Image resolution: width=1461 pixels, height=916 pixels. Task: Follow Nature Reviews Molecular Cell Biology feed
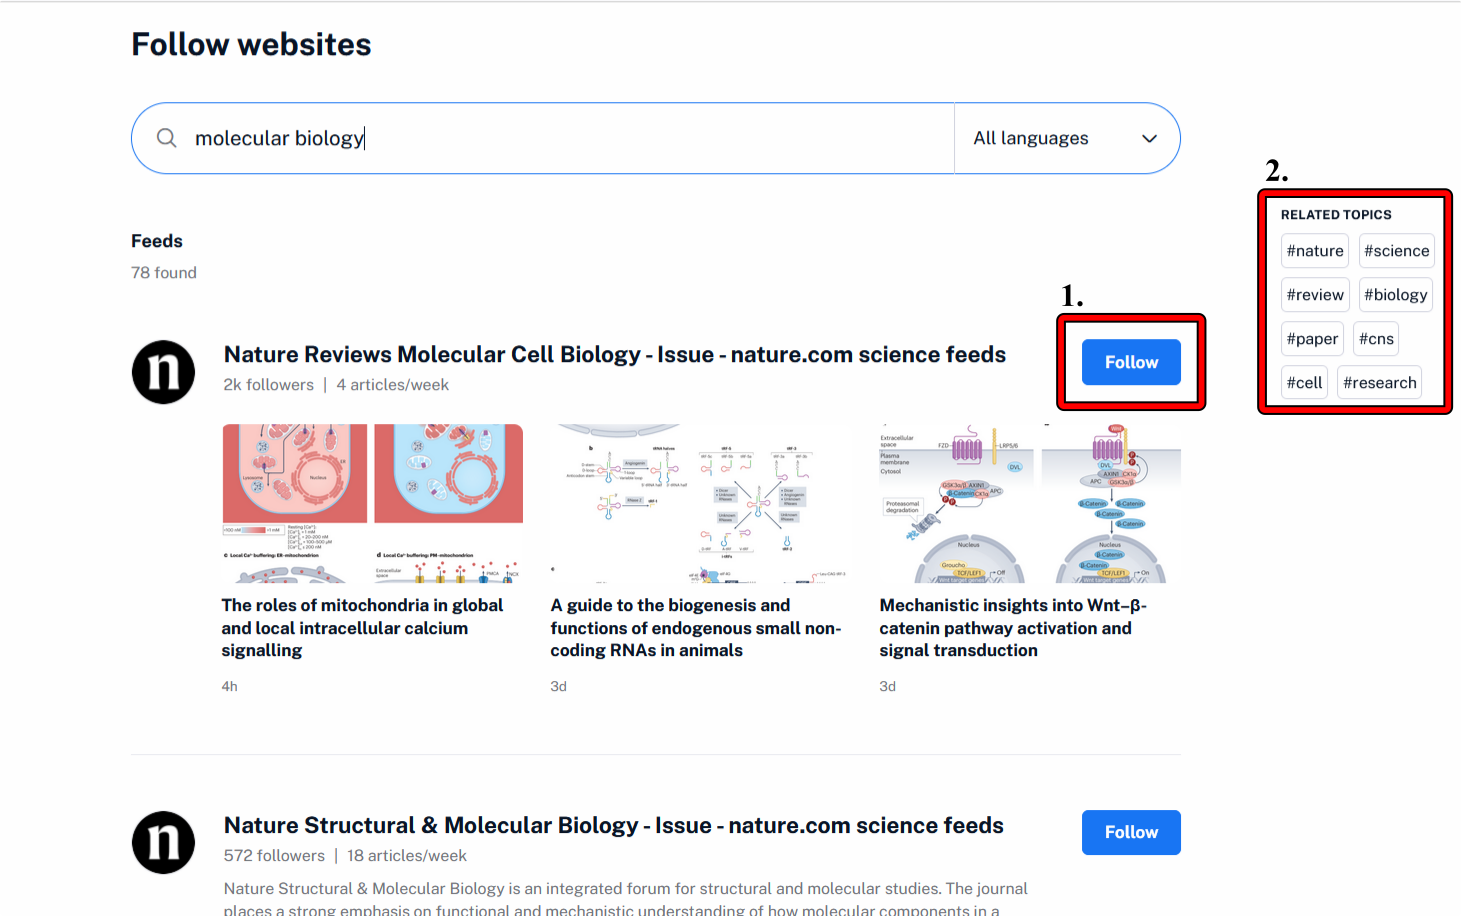tap(1130, 362)
